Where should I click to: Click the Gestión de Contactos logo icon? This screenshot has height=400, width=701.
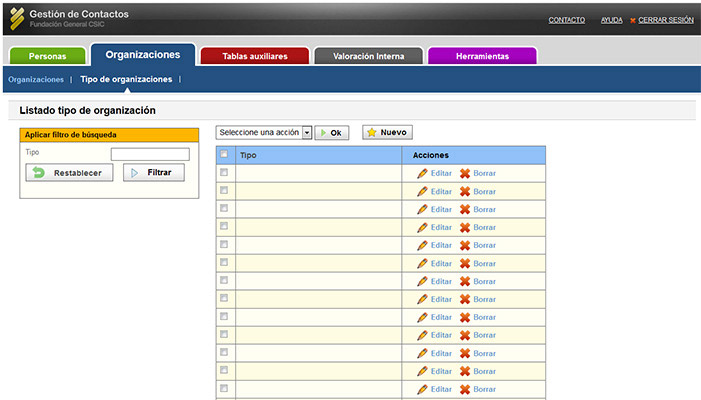(x=17, y=19)
